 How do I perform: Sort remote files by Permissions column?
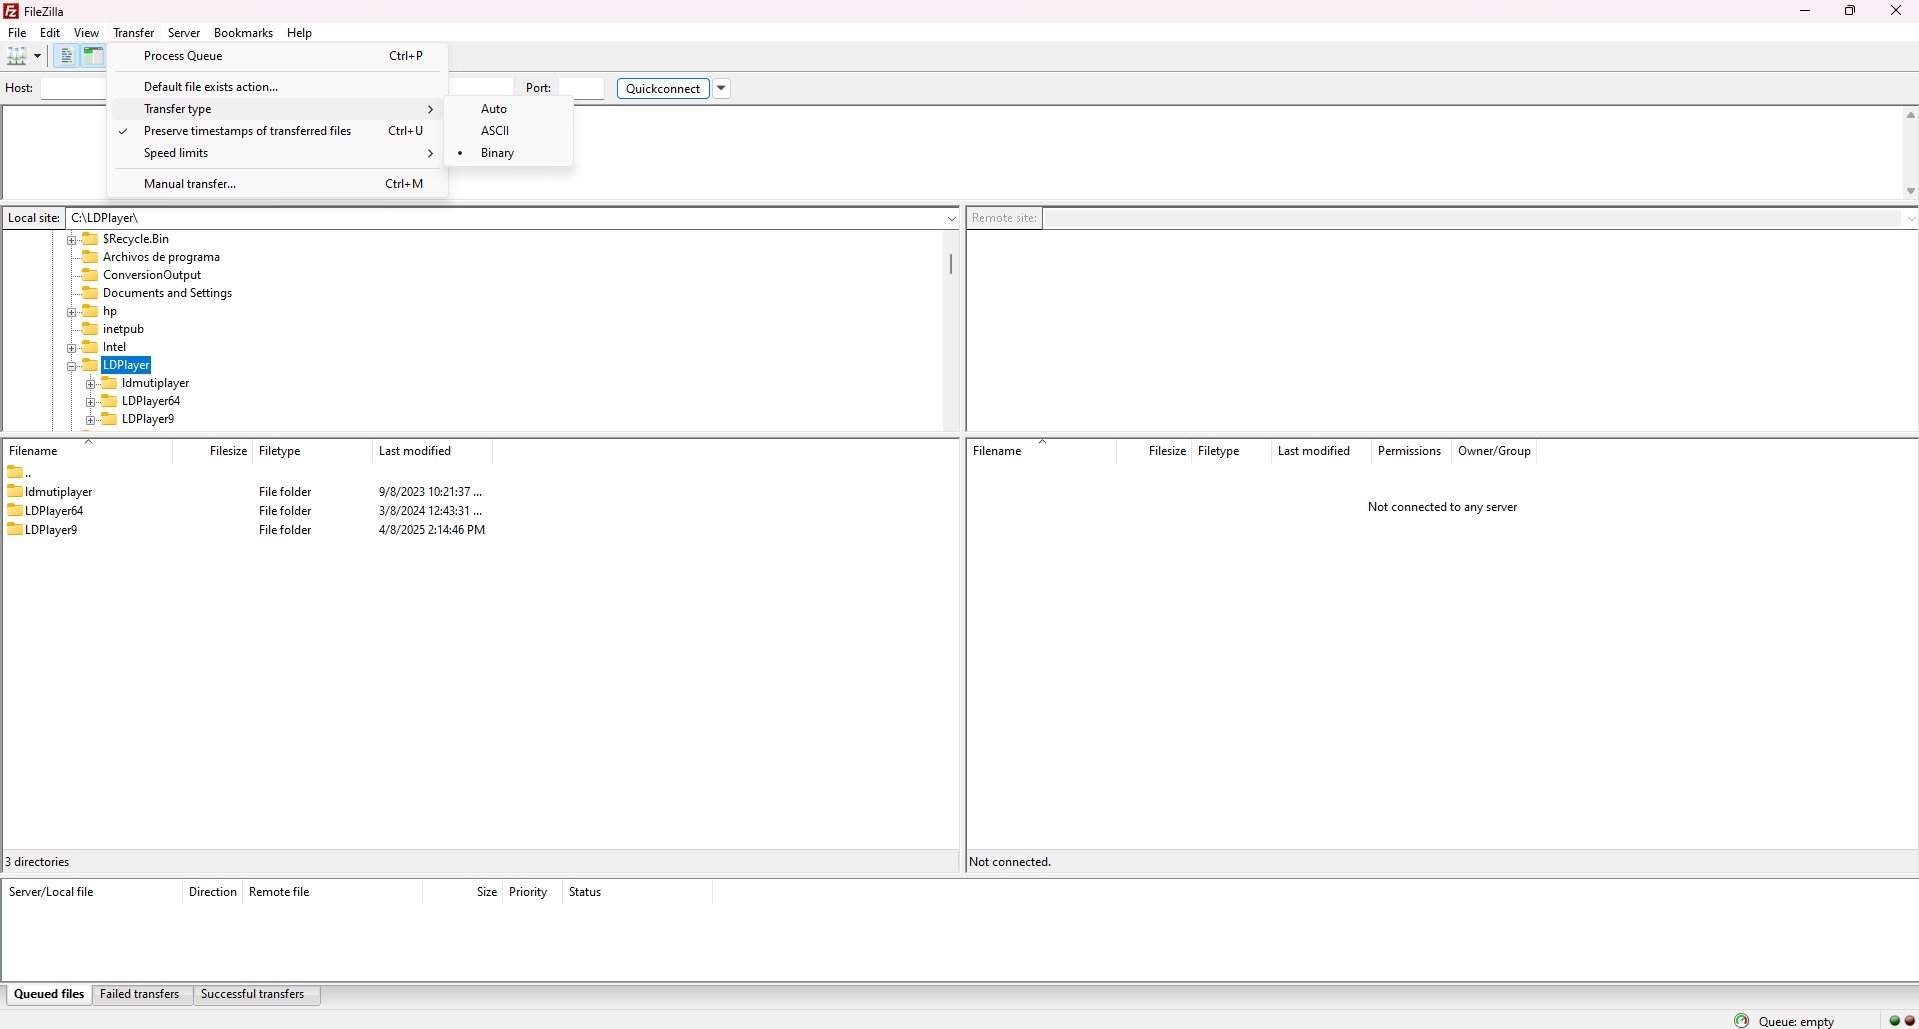click(x=1410, y=451)
